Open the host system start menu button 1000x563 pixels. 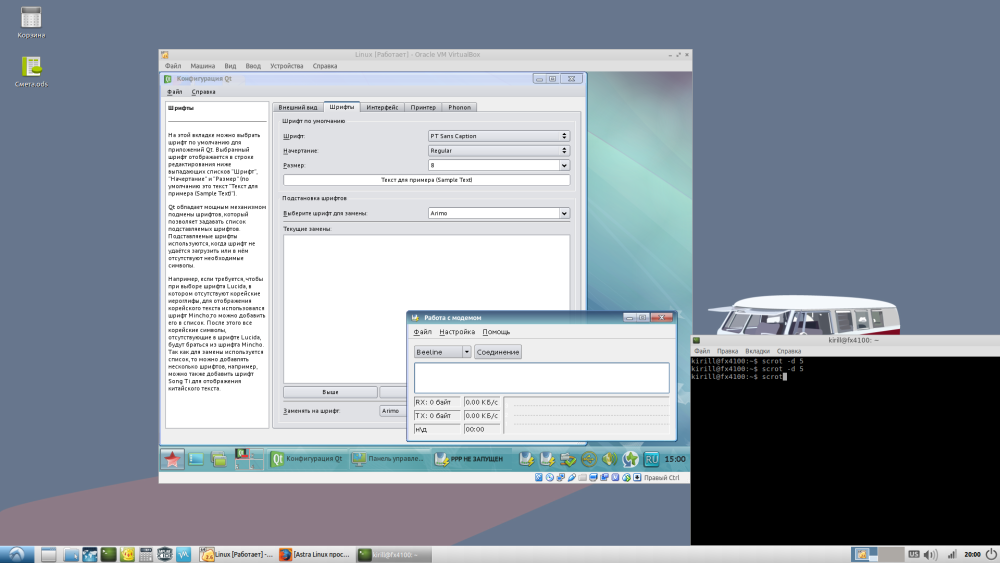click(17, 554)
